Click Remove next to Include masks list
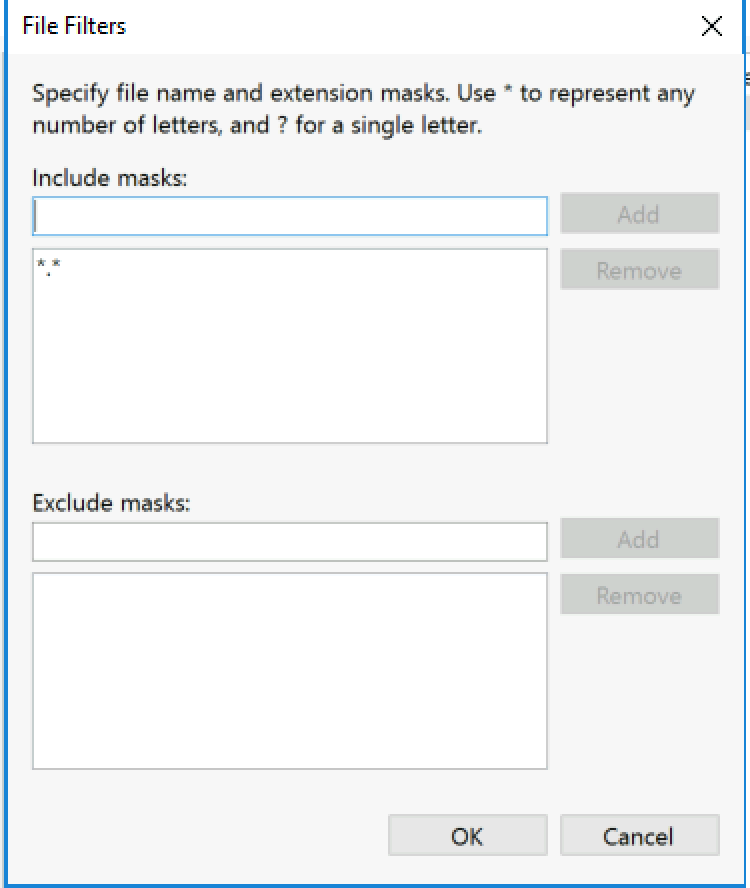The image size is (750, 888). [x=640, y=270]
